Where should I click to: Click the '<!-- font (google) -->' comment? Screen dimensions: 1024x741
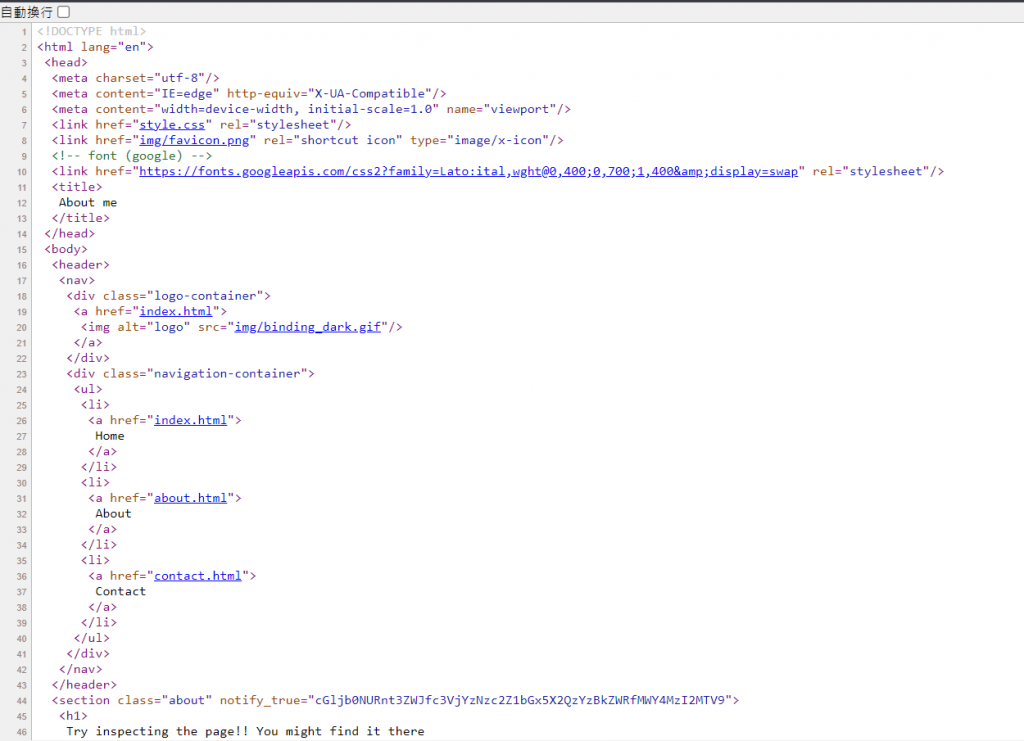click(x=132, y=156)
